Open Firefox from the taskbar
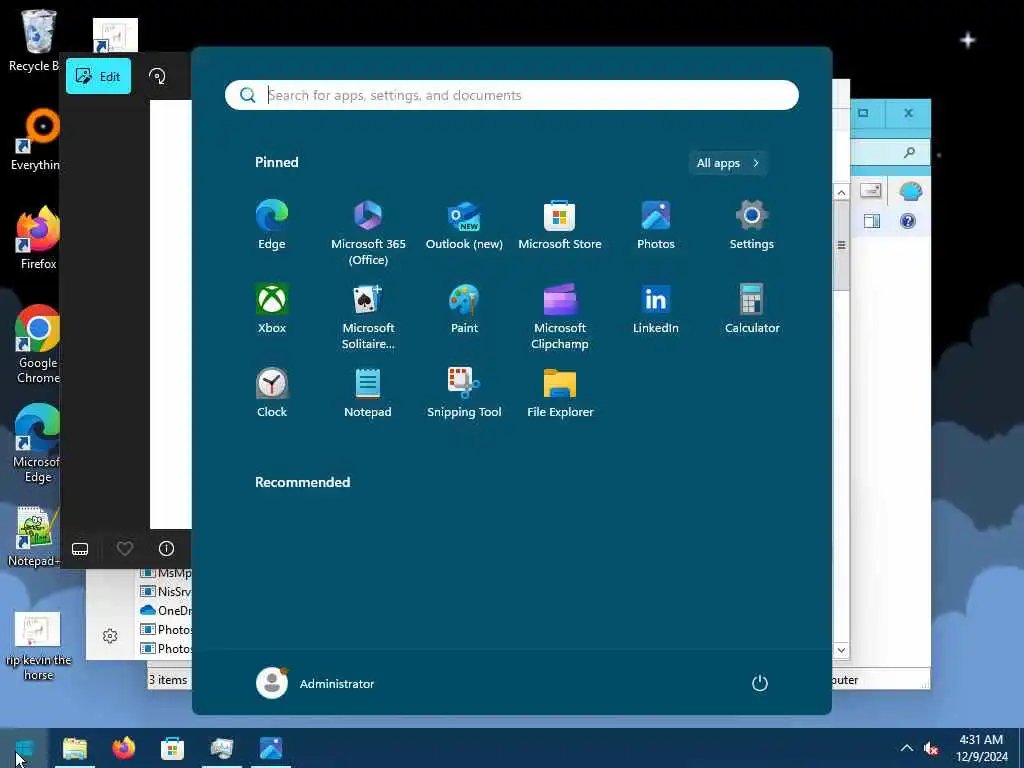 (123, 748)
